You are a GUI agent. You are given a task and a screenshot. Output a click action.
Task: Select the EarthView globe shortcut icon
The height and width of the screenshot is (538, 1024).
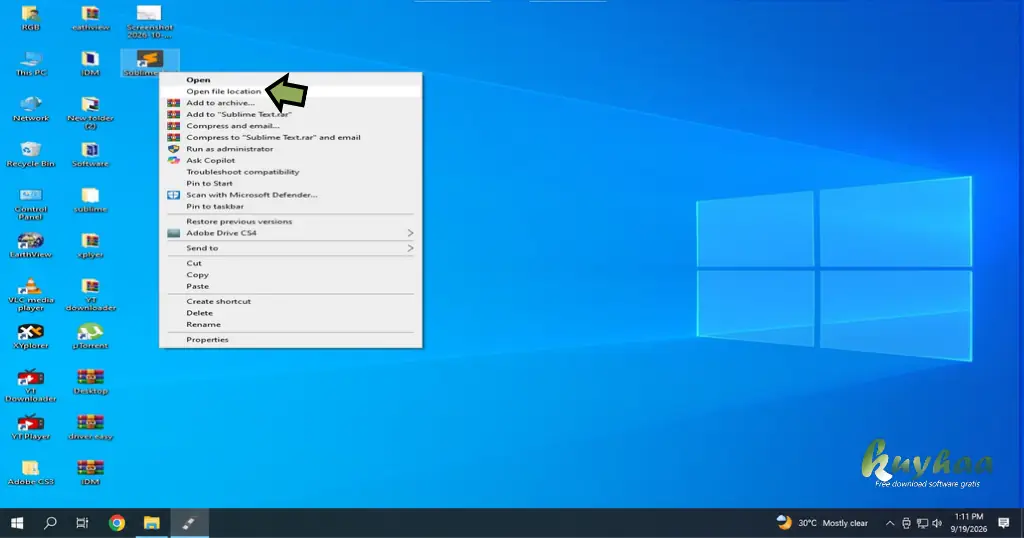[x=31, y=245]
